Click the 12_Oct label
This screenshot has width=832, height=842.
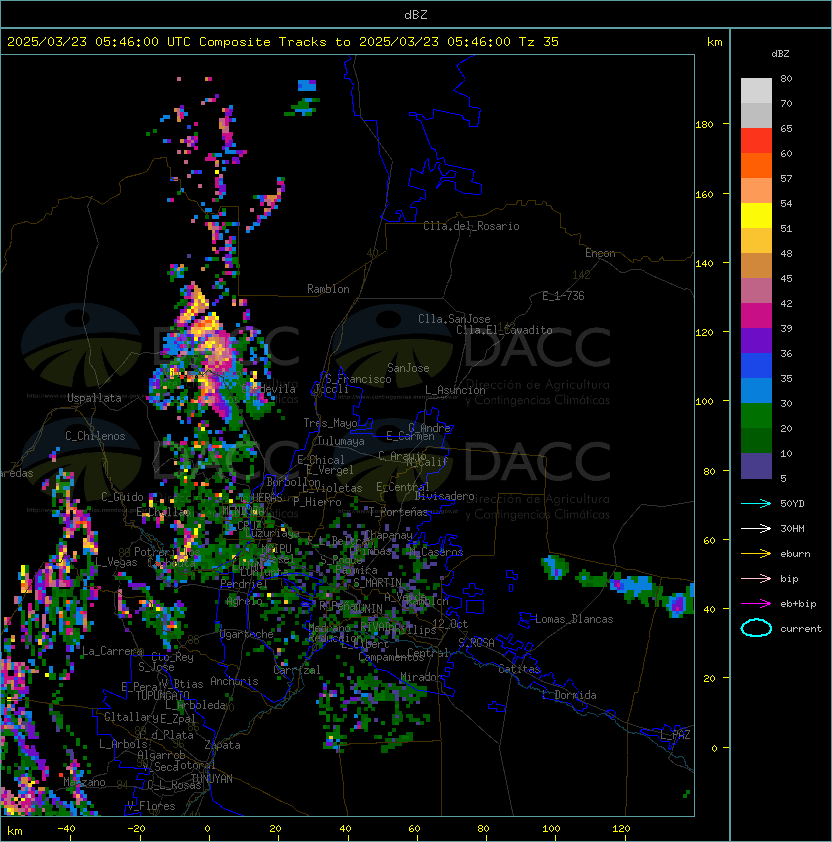click(450, 623)
